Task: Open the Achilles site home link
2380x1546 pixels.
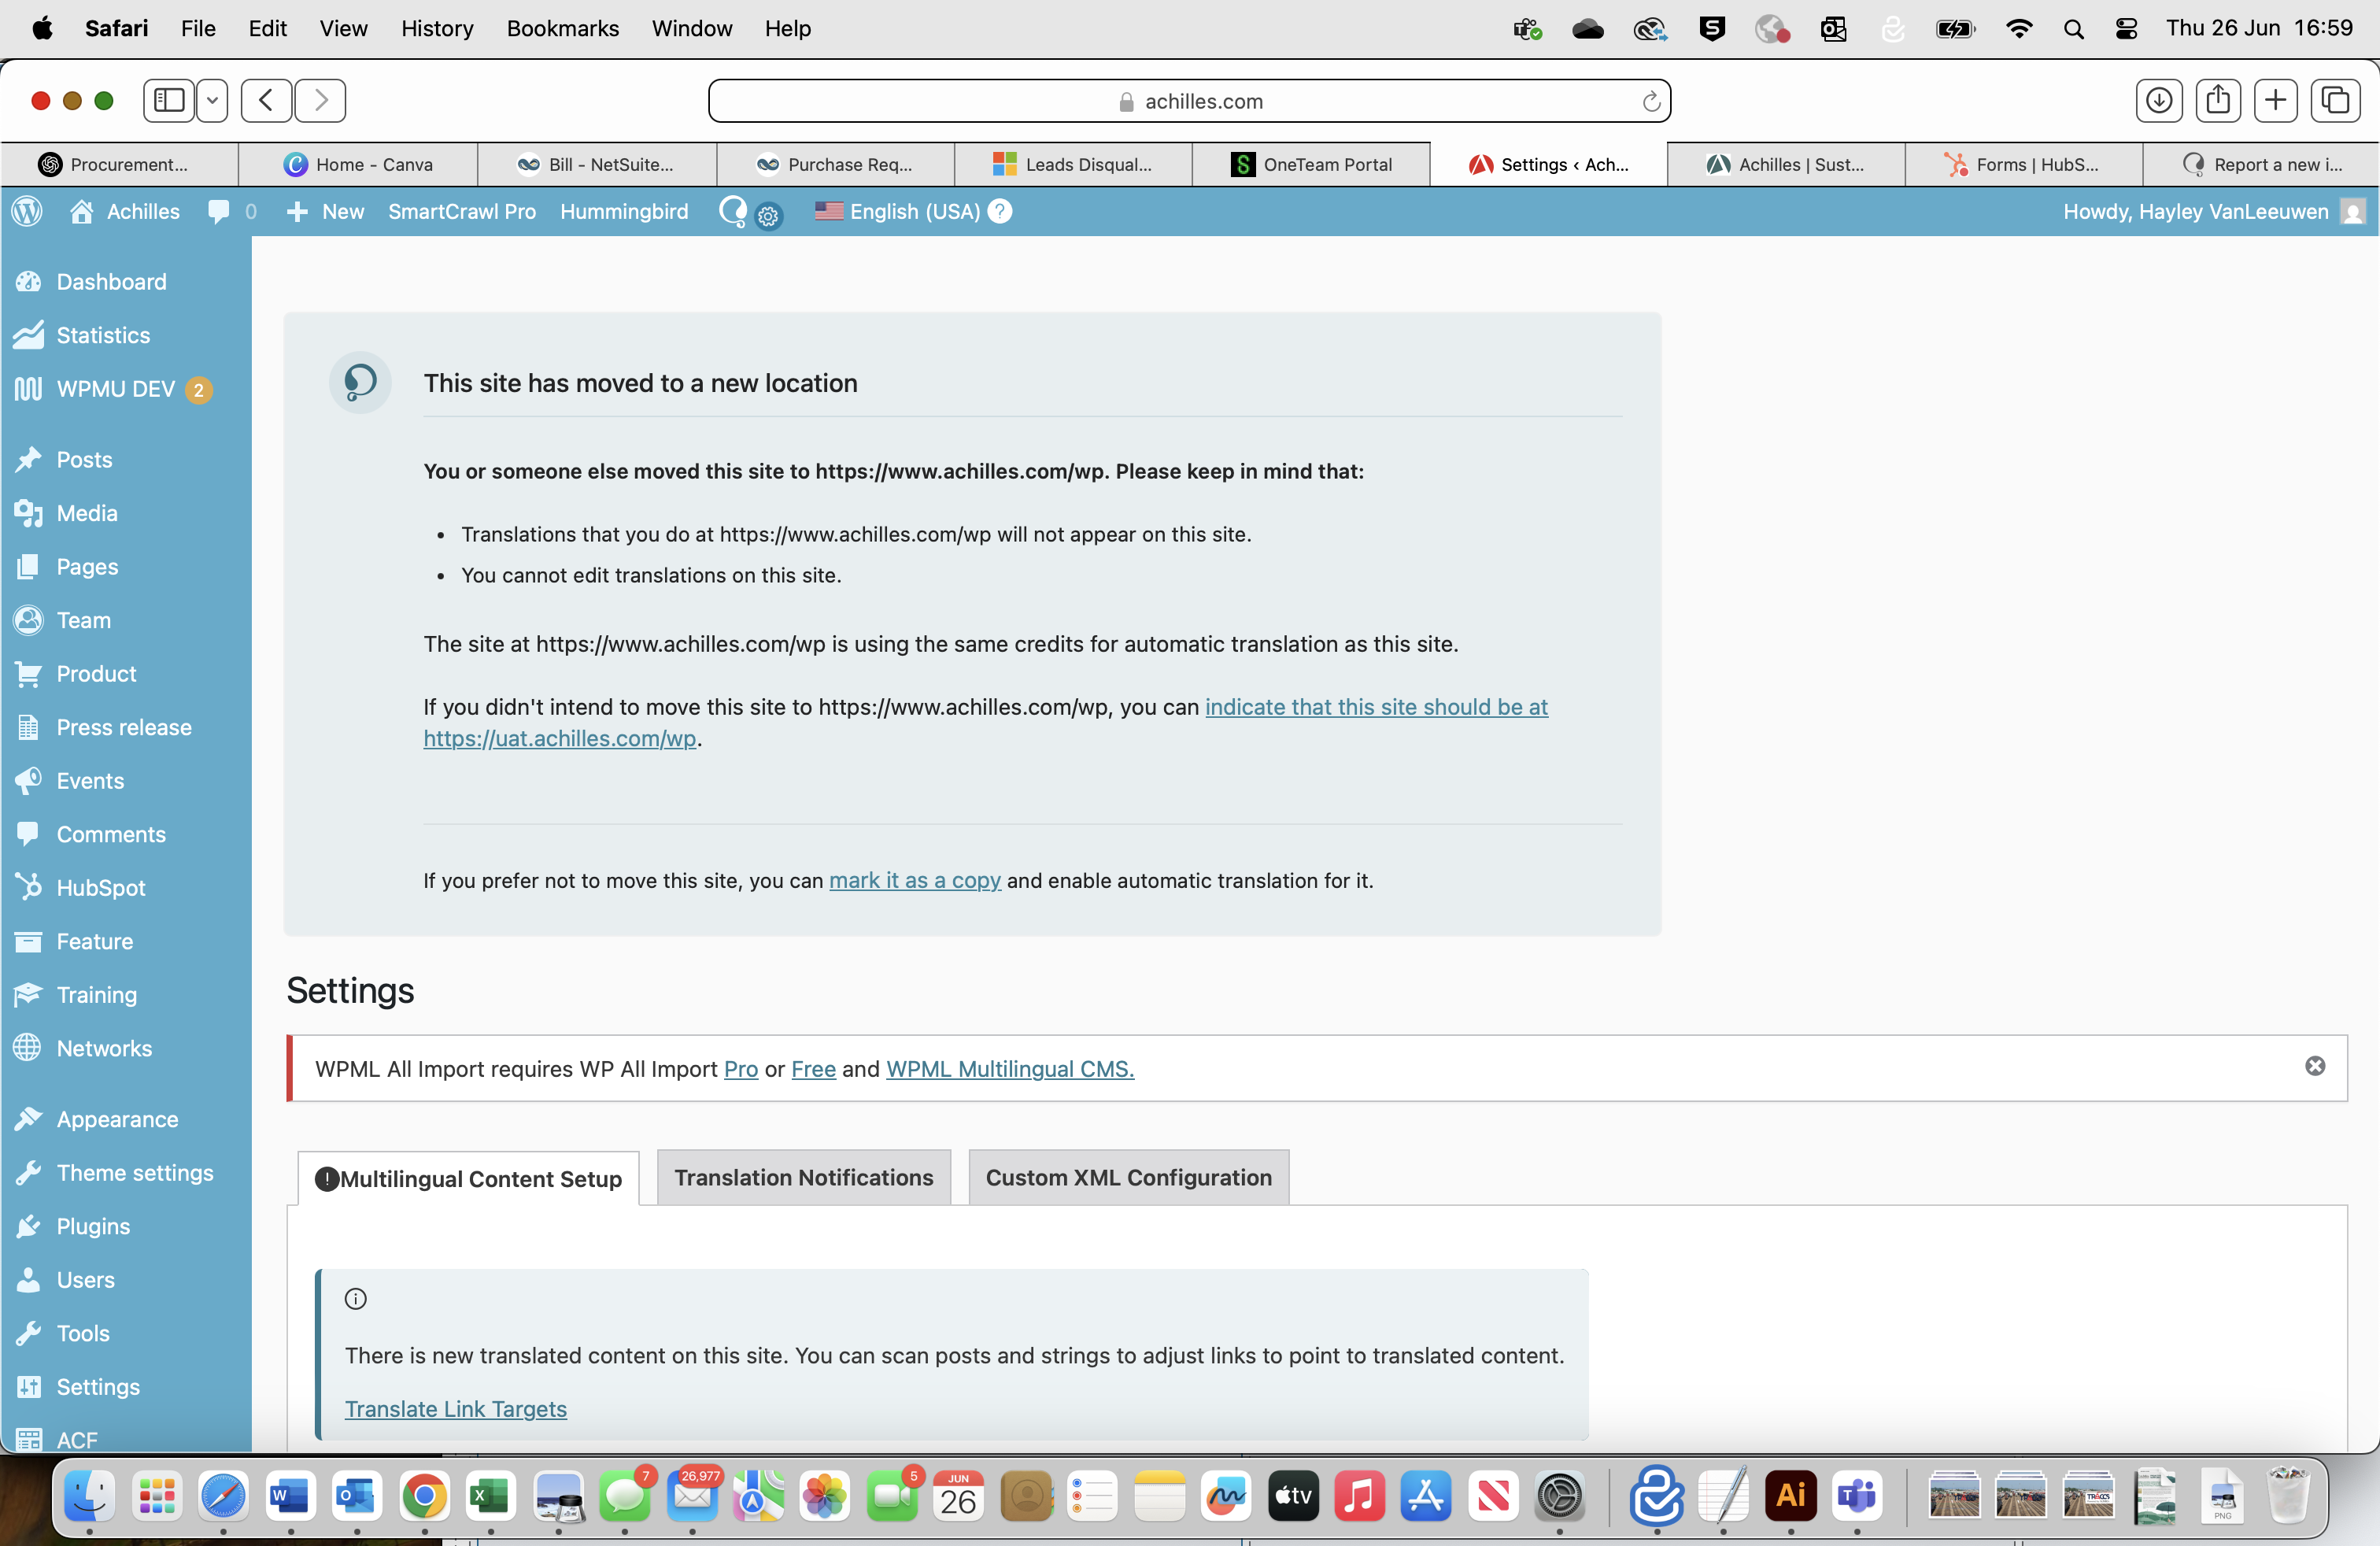Action: pos(125,211)
